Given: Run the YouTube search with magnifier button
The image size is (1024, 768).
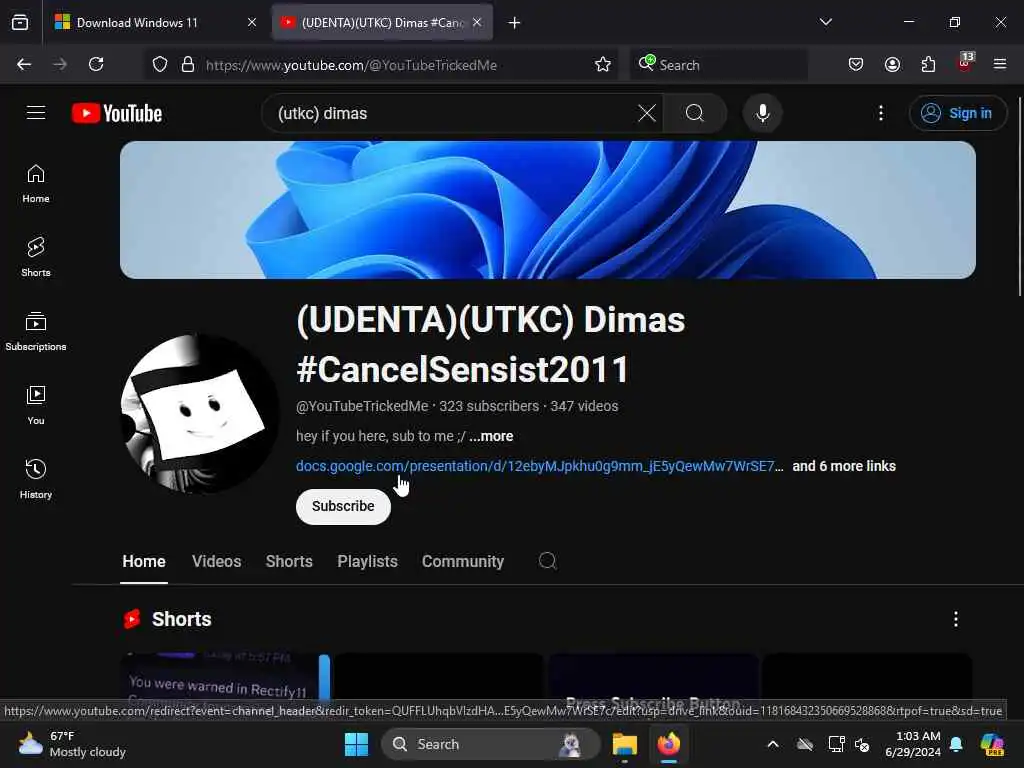Looking at the screenshot, I should (695, 113).
